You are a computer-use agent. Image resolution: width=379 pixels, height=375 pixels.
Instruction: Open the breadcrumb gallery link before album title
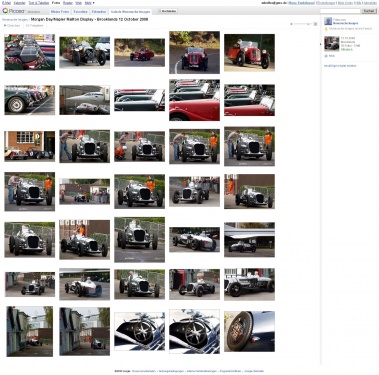[15, 20]
